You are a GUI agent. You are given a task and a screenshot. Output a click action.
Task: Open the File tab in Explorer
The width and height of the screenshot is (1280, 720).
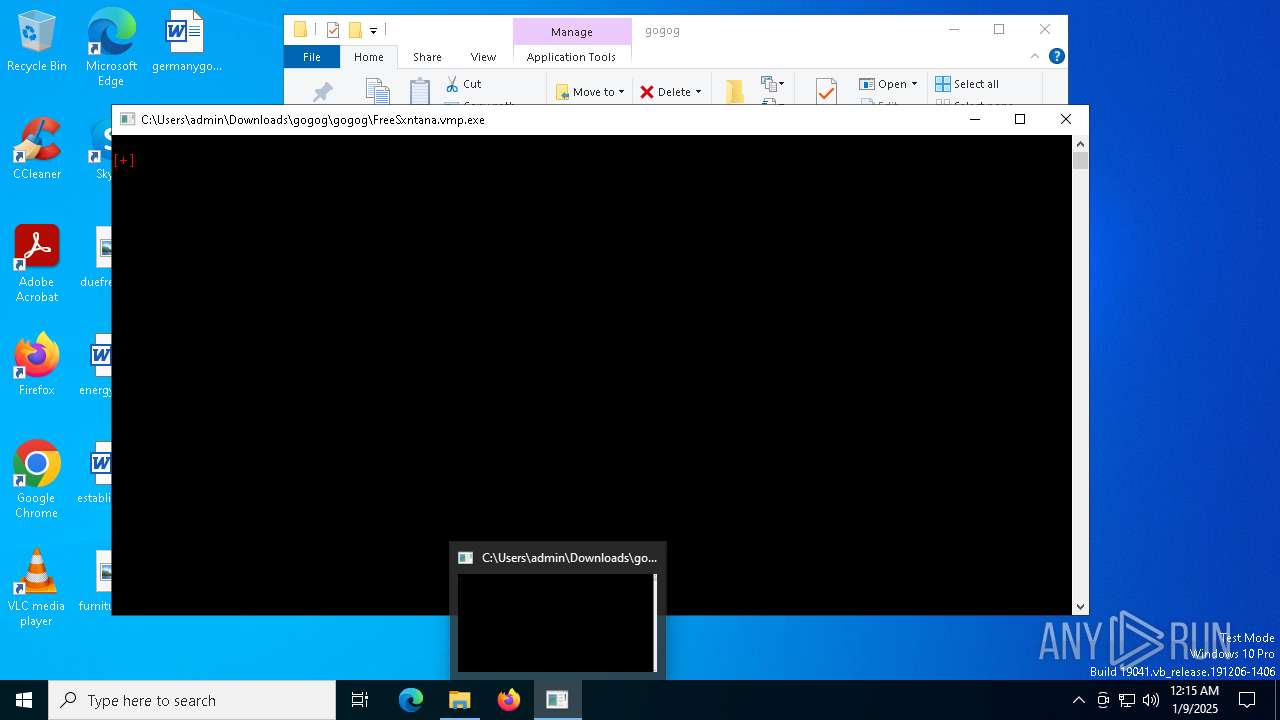(312, 57)
